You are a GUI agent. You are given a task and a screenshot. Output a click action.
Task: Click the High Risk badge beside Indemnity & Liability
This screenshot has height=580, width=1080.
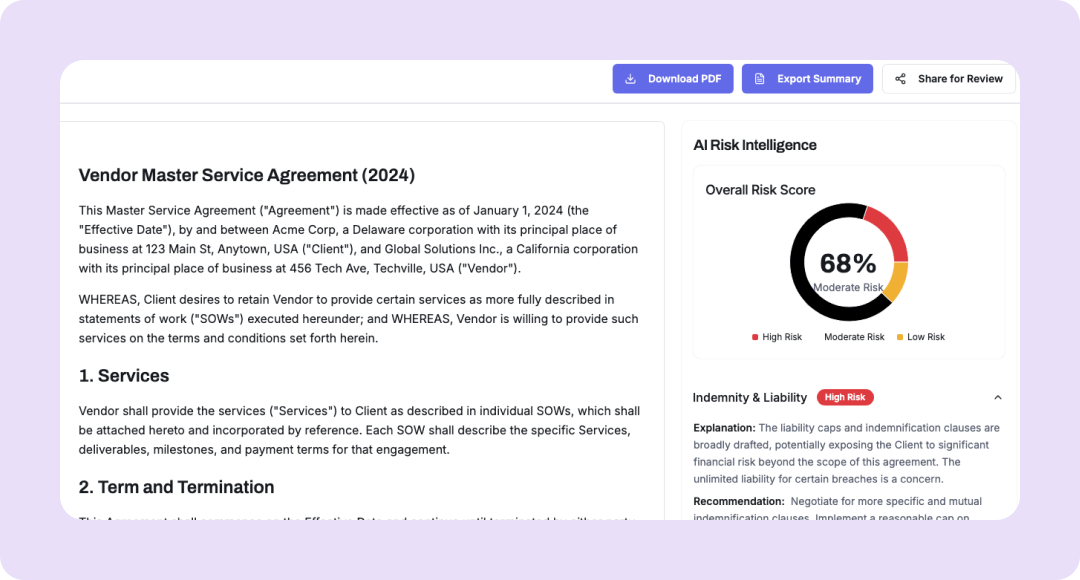[x=845, y=398]
